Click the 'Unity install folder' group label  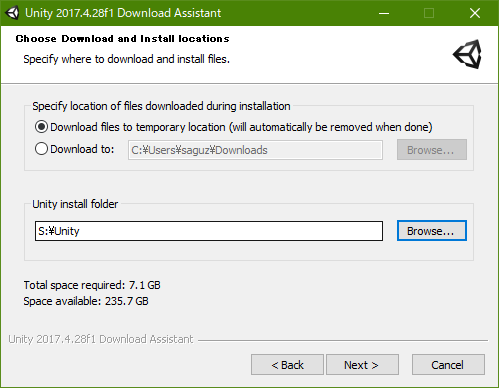[x=75, y=204]
